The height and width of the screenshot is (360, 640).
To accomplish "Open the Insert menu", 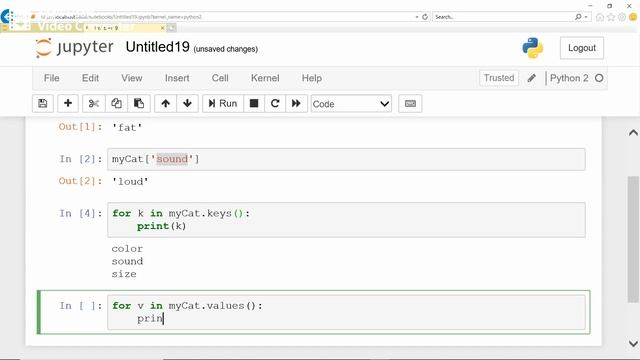I will click(x=177, y=78).
